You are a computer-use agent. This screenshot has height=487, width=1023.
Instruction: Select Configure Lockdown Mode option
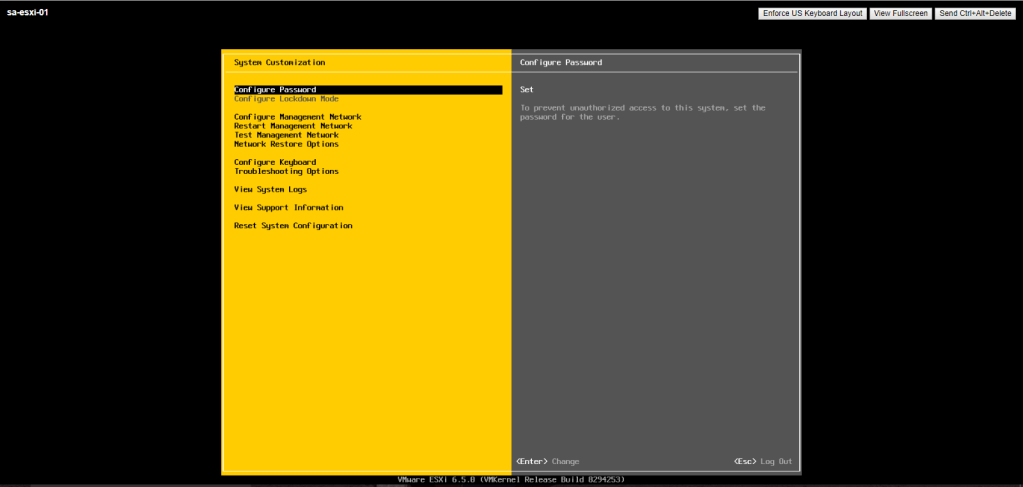286,99
